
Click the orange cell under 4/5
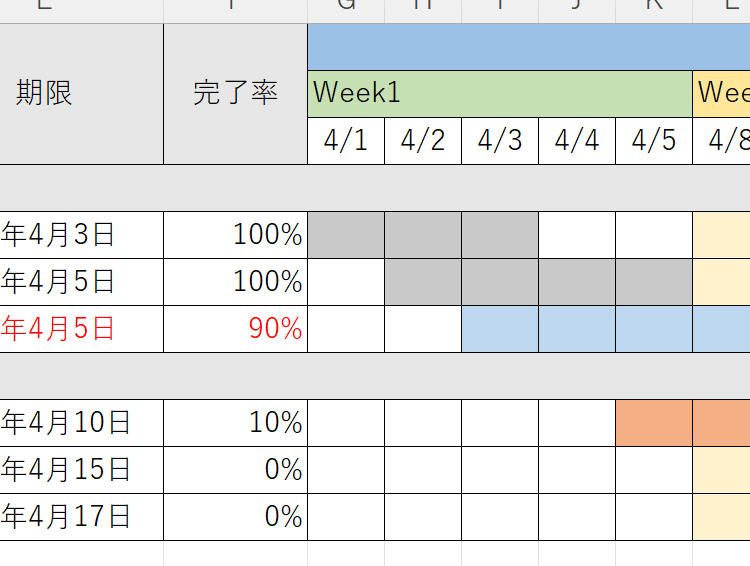click(x=654, y=423)
